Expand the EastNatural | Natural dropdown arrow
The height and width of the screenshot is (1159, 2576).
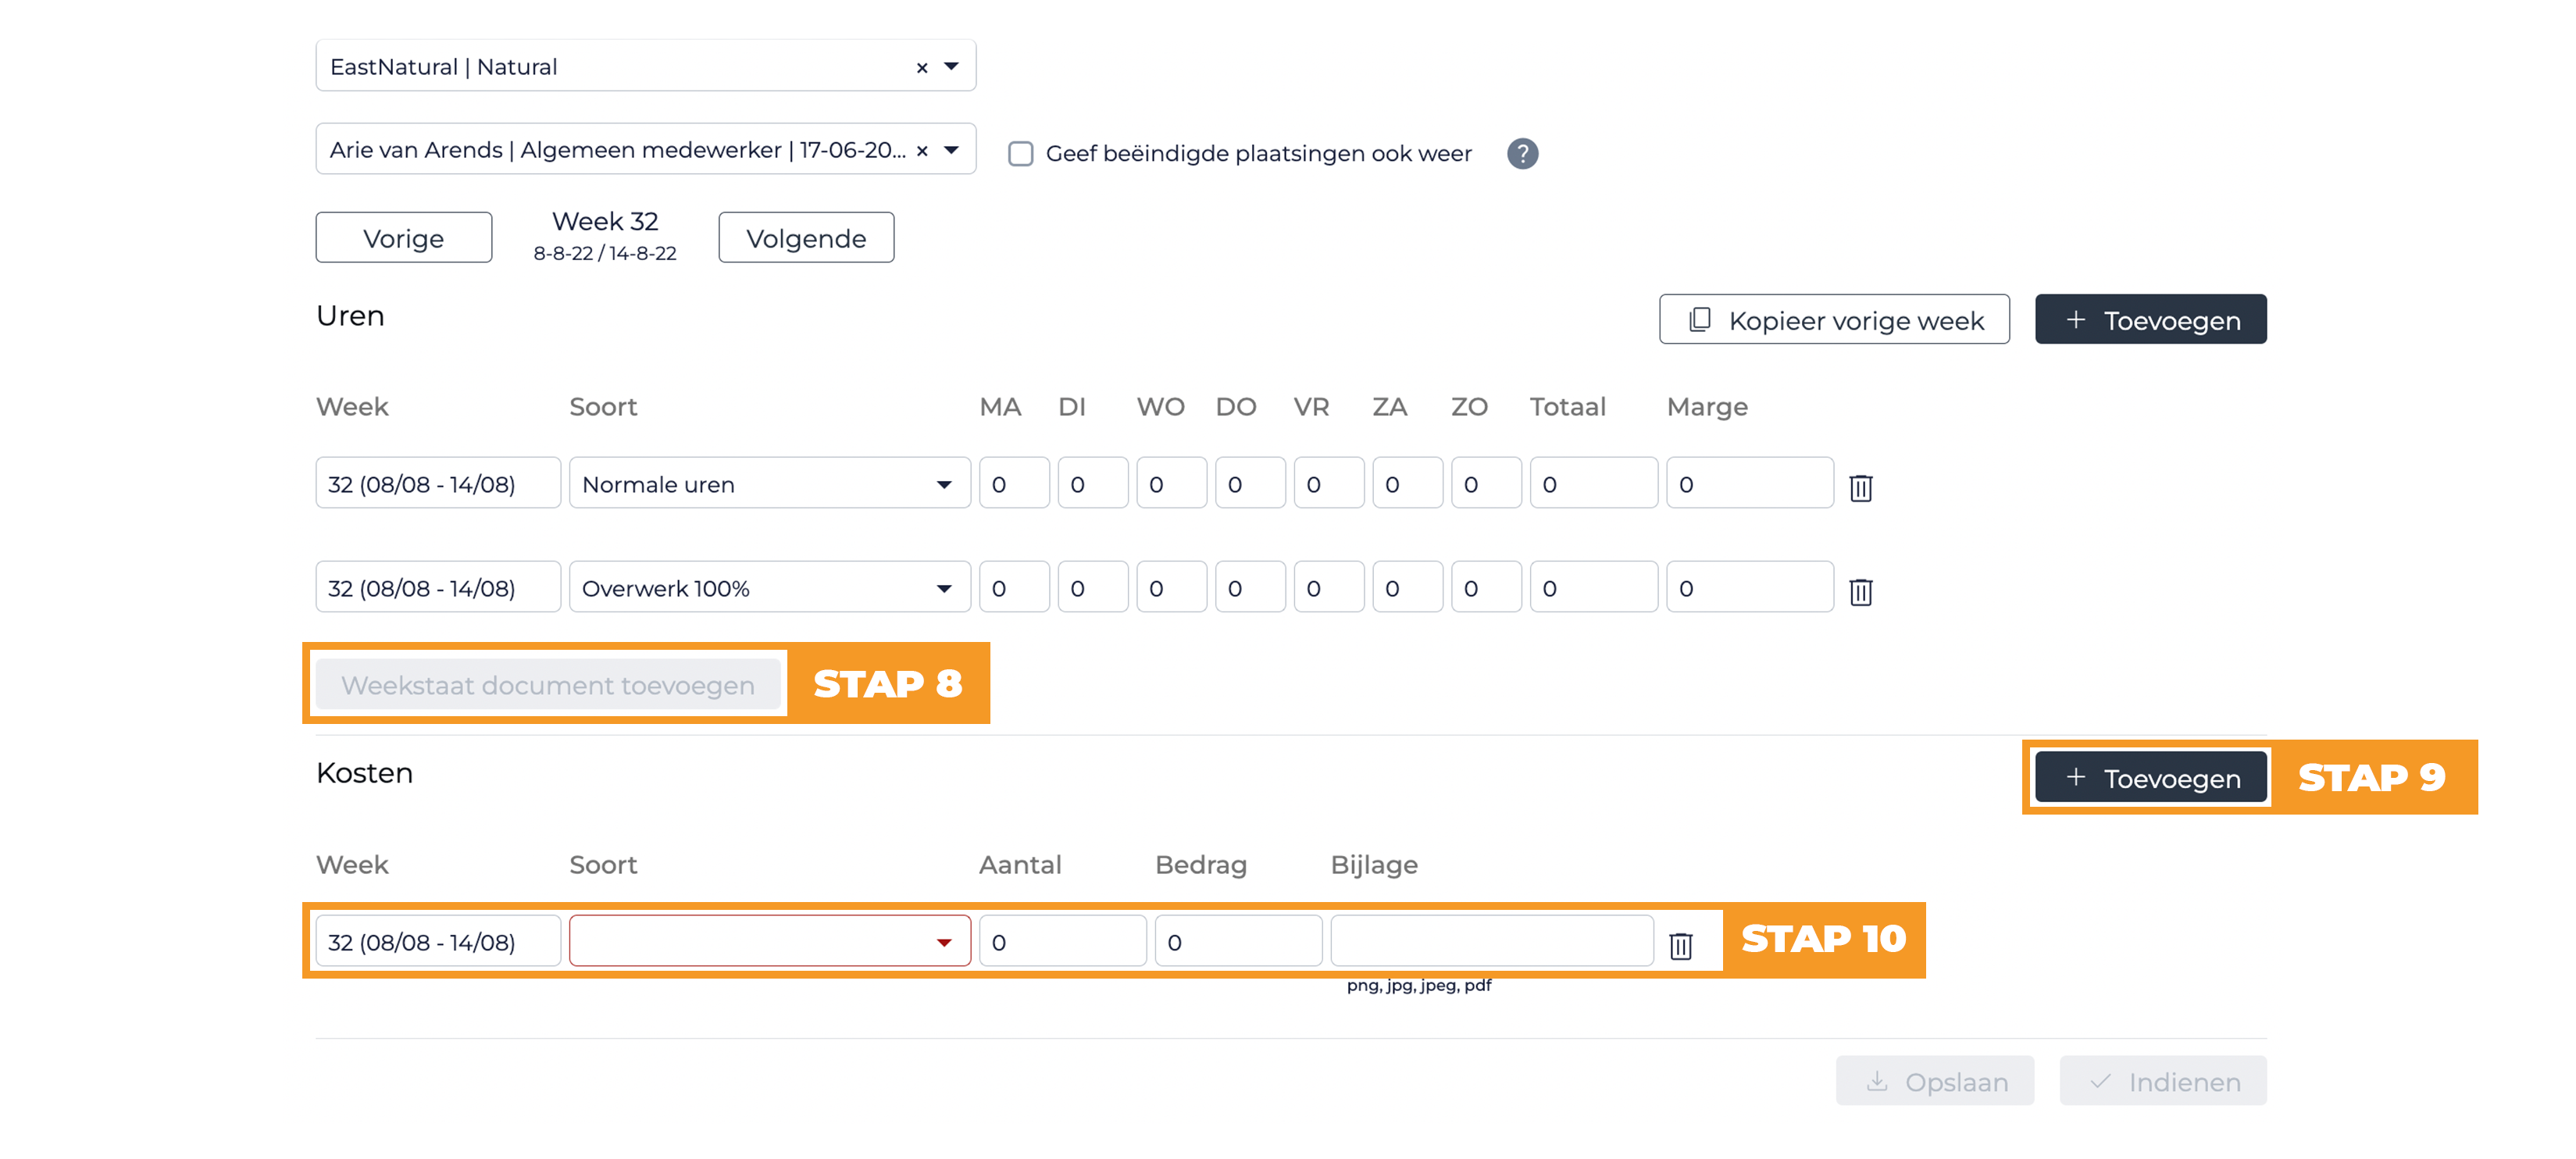pos(951,66)
